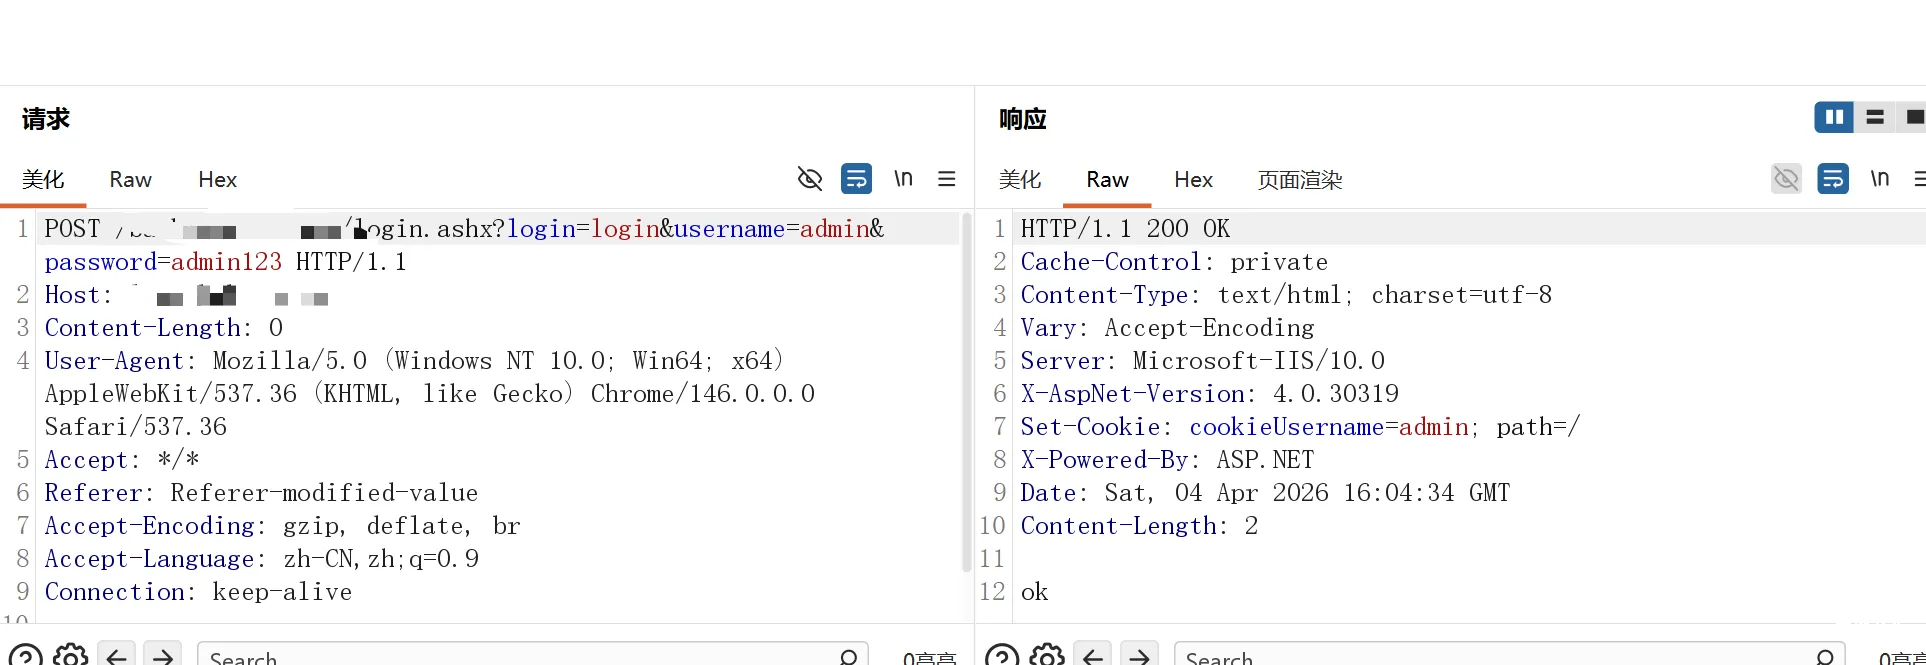Open the response 页面渲染 tab
The height and width of the screenshot is (665, 1926).
[1299, 180]
